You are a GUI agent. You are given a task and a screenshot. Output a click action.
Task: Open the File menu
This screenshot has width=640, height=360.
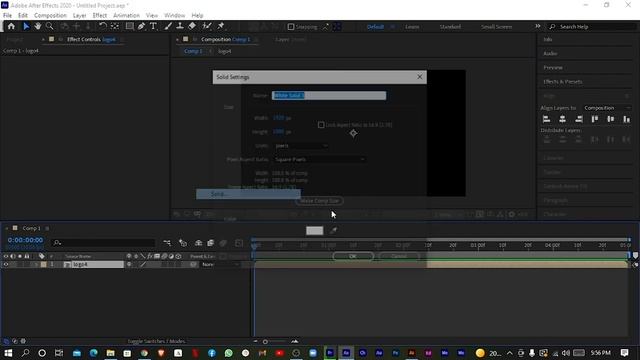tap(7, 15)
